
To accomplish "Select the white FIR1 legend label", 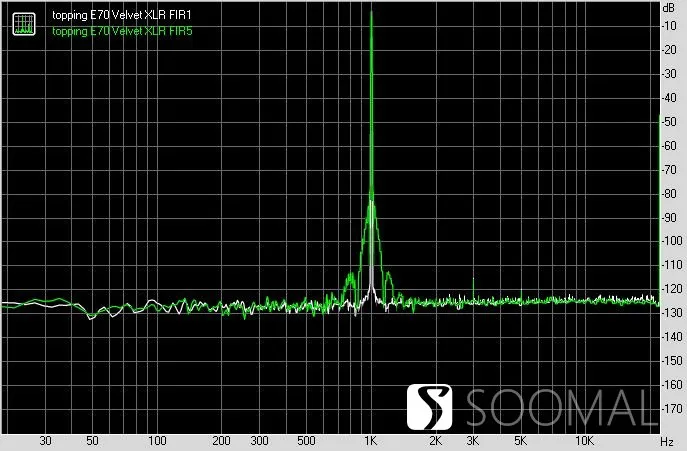I will tap(122, 15).
